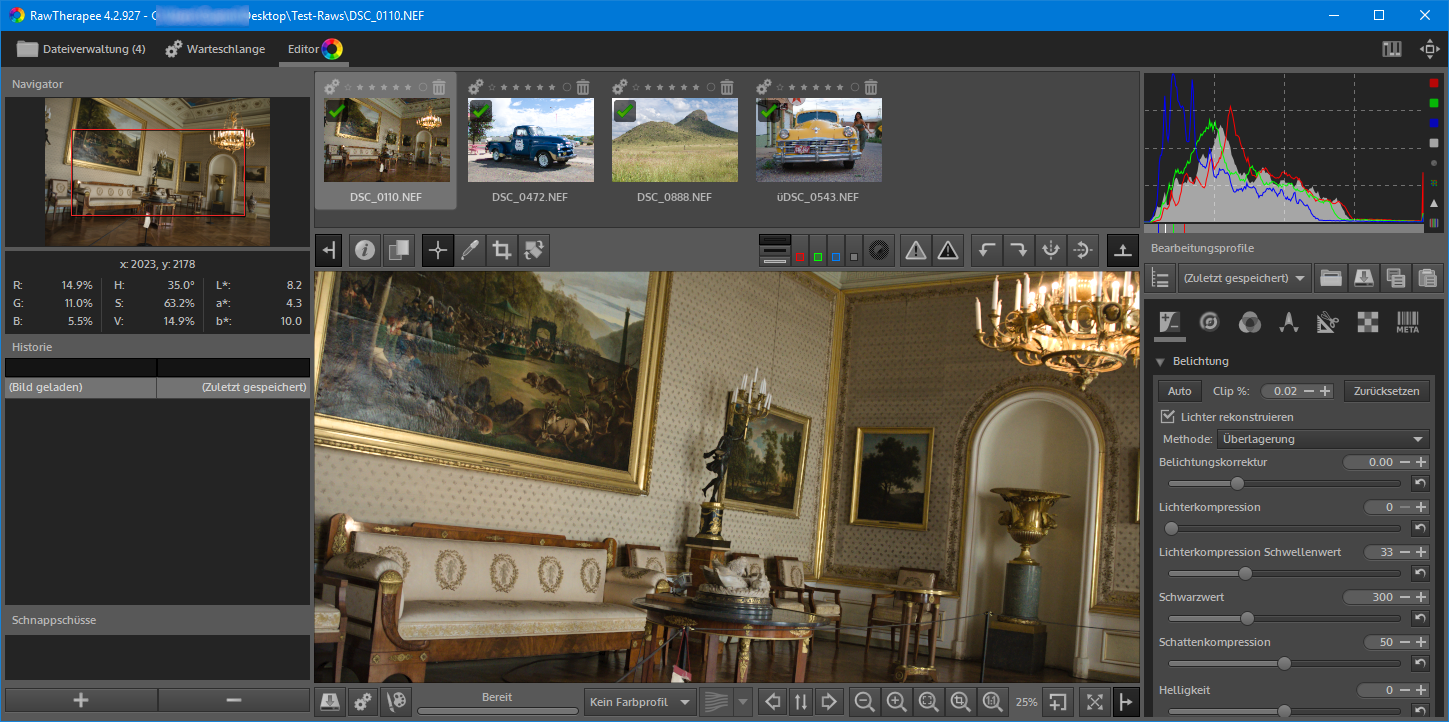Toggle before/after comparison view icon

coord(397,251)
